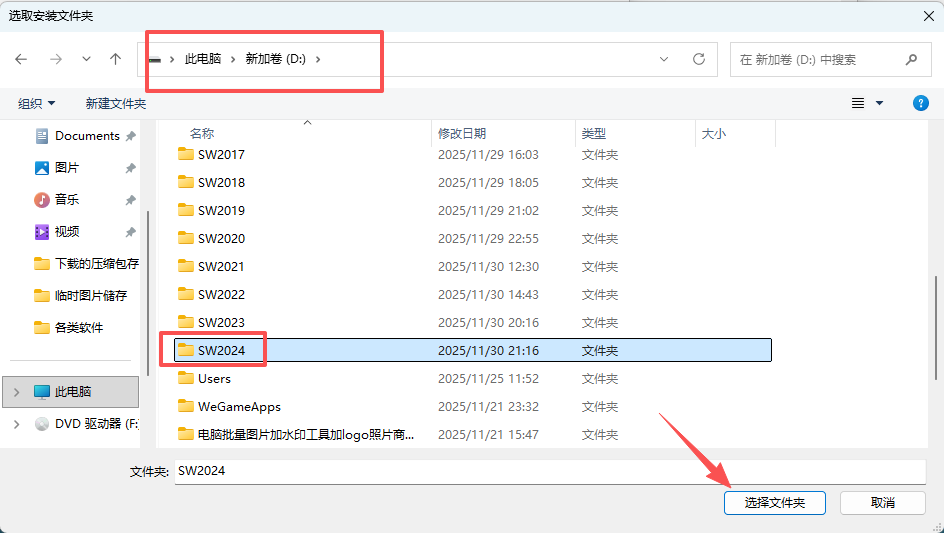Expand the 此电脑 tree node
The width and height of the screenshot is (944, 533).
click(x=16, y=392)
